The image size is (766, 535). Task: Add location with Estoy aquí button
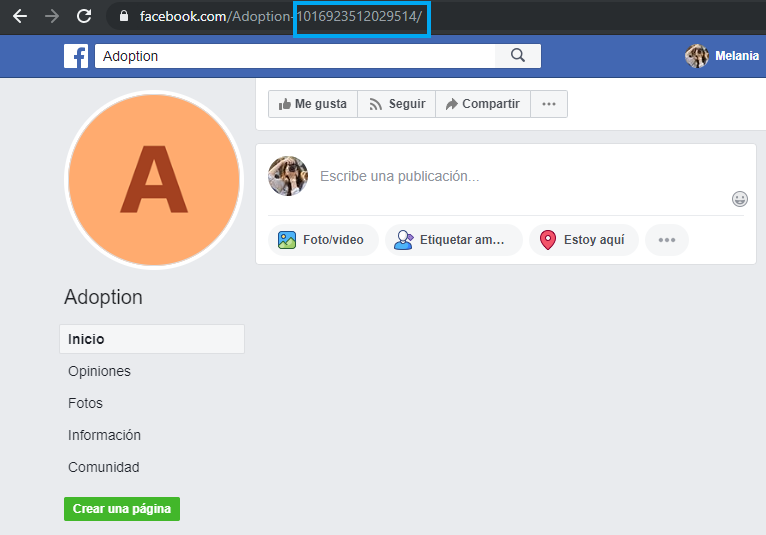(x=584, y=240)
